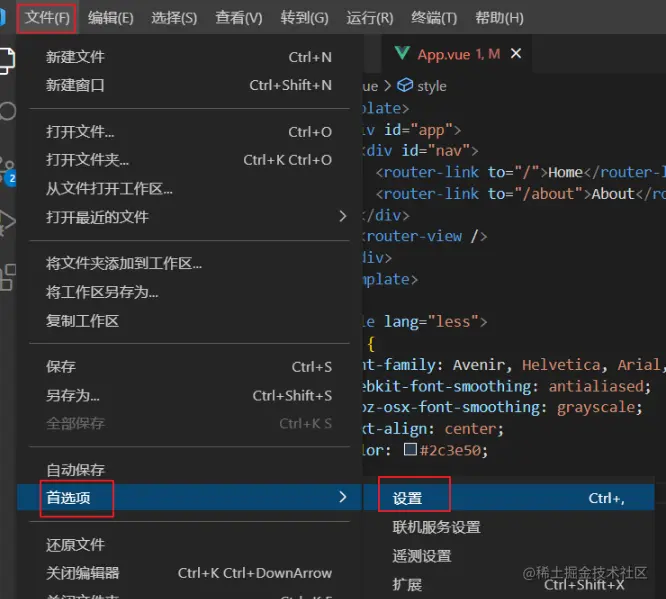
Task: Click the grayscale font-smoothing line
Action: click(503, 407)
